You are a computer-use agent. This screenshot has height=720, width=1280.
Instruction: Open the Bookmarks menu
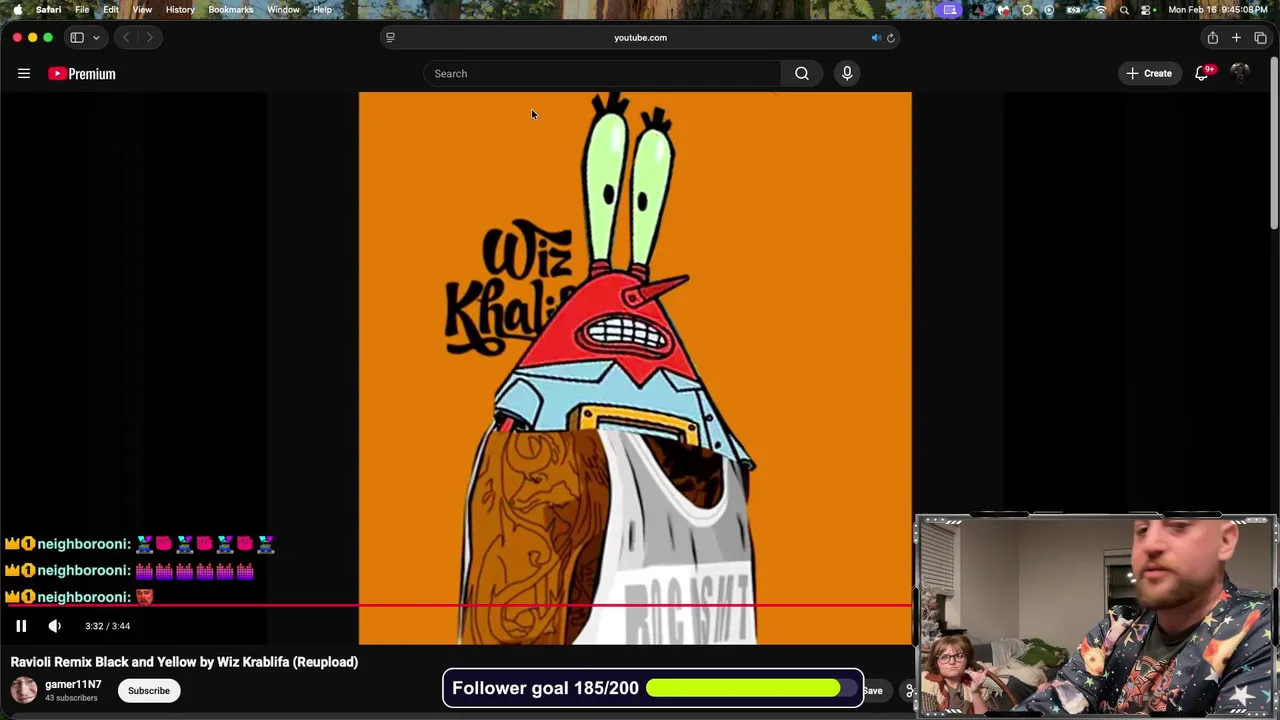(231, 10)
